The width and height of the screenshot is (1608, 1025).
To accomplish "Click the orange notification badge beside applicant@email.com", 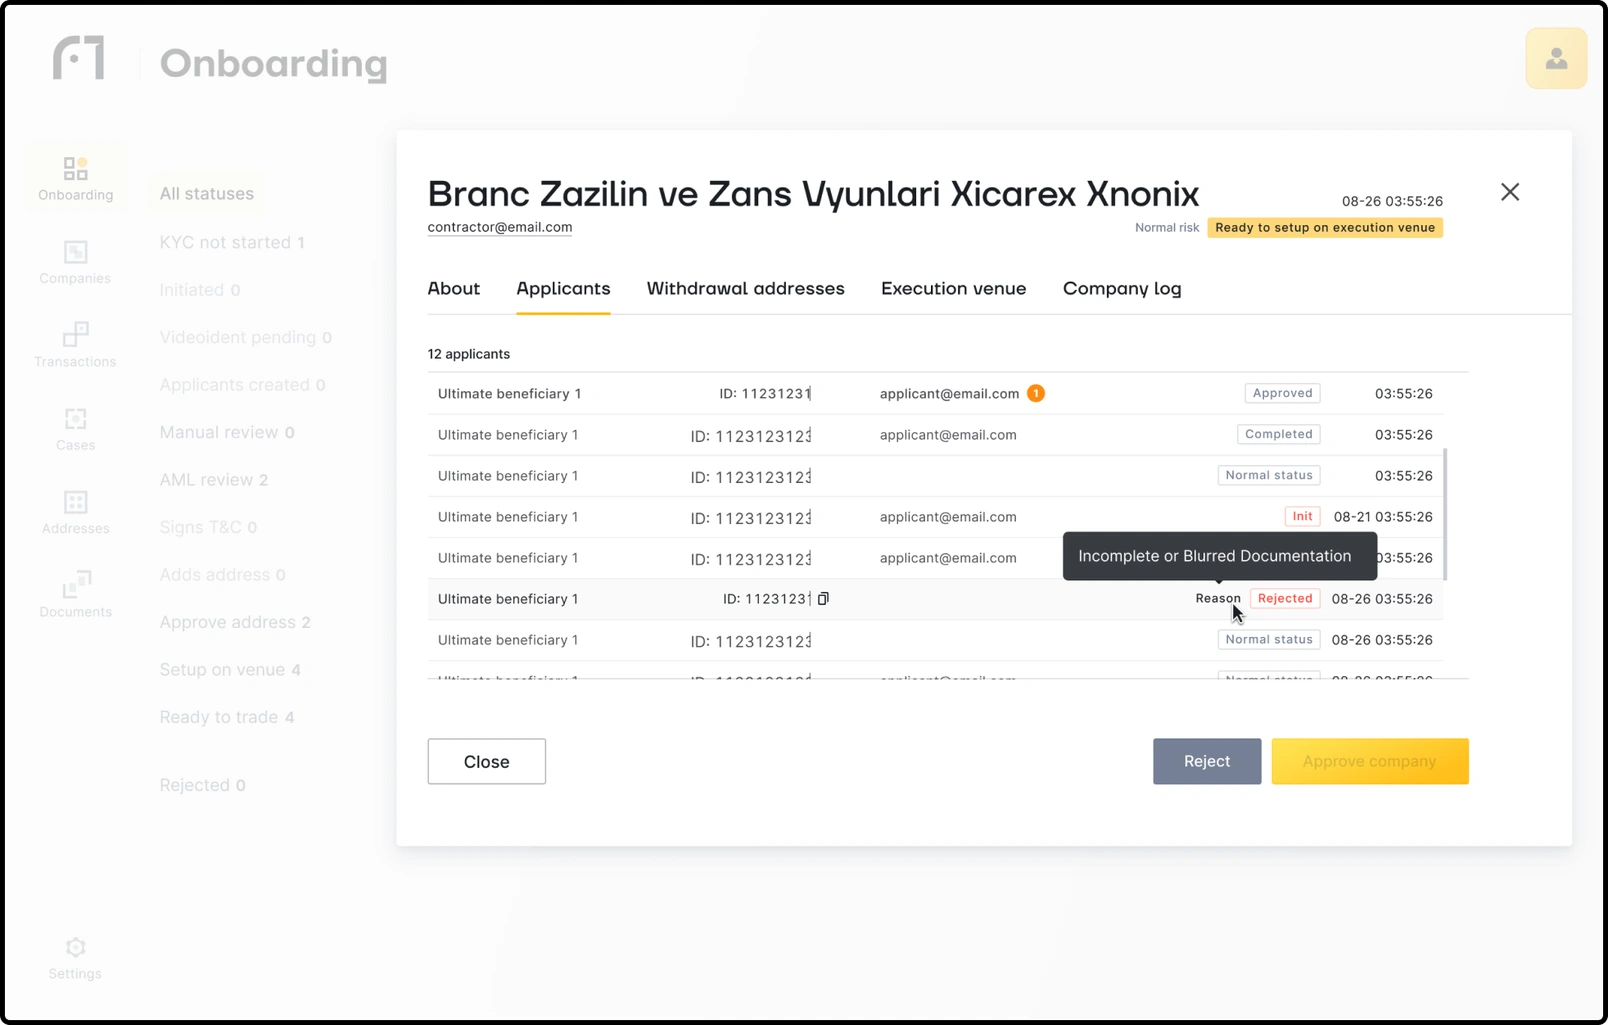I will [x=1036, y=393].
